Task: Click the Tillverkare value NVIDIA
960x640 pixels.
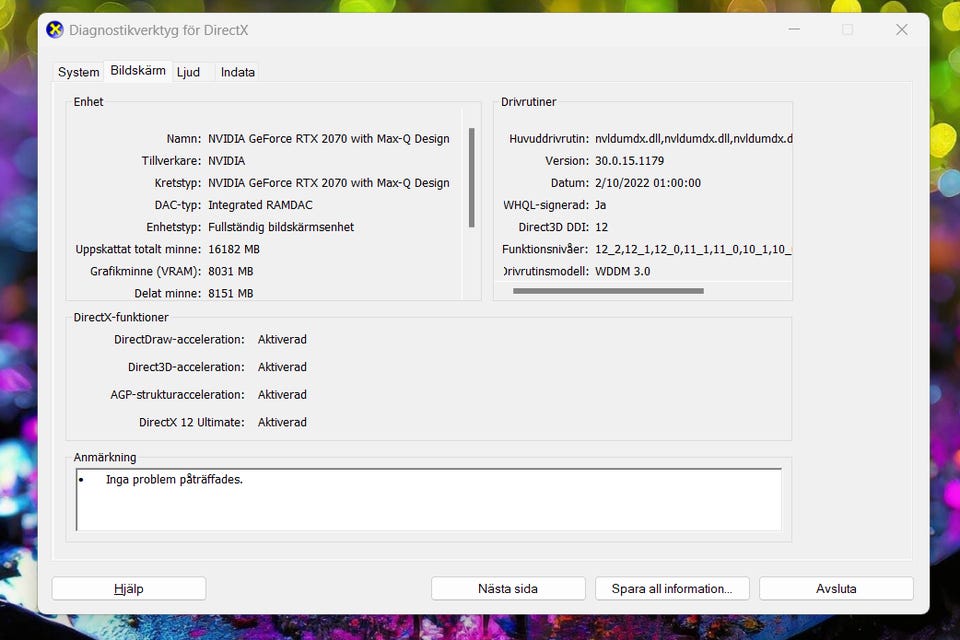Action: (227, 161)
